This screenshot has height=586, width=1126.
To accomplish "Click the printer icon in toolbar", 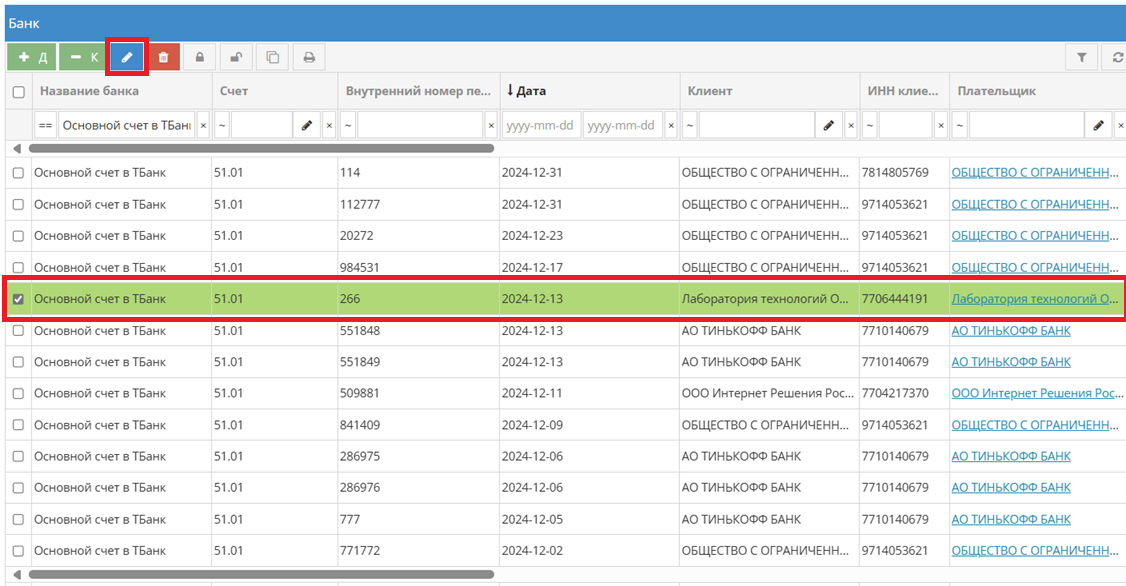I will pos(309,58).
